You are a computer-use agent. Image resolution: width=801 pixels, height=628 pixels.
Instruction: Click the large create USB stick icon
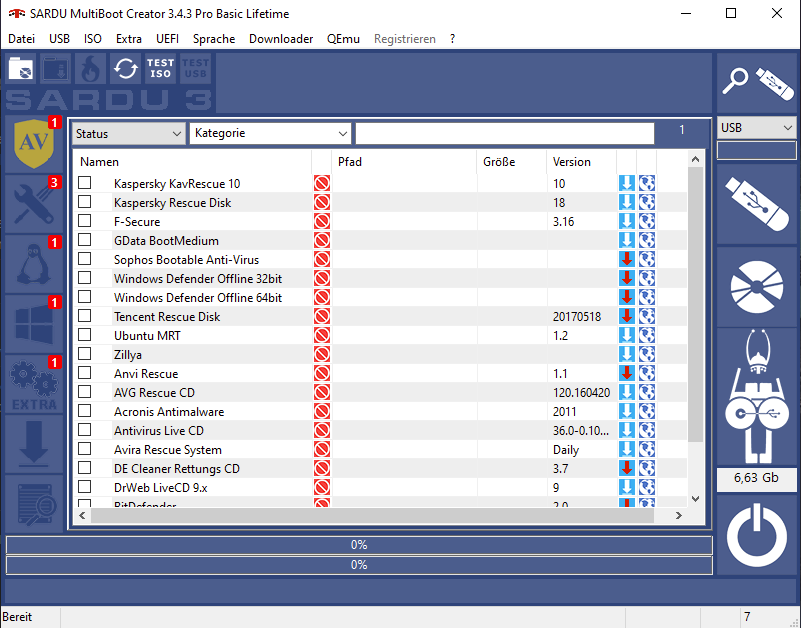coord(757,203)
